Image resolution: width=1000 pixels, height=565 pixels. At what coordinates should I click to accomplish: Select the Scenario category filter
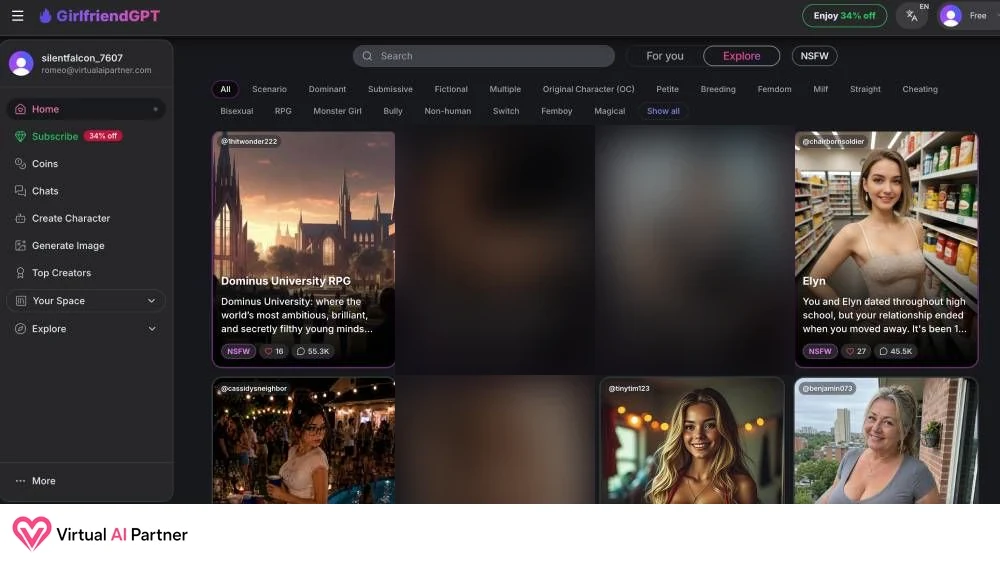click(x=269, y=89)
